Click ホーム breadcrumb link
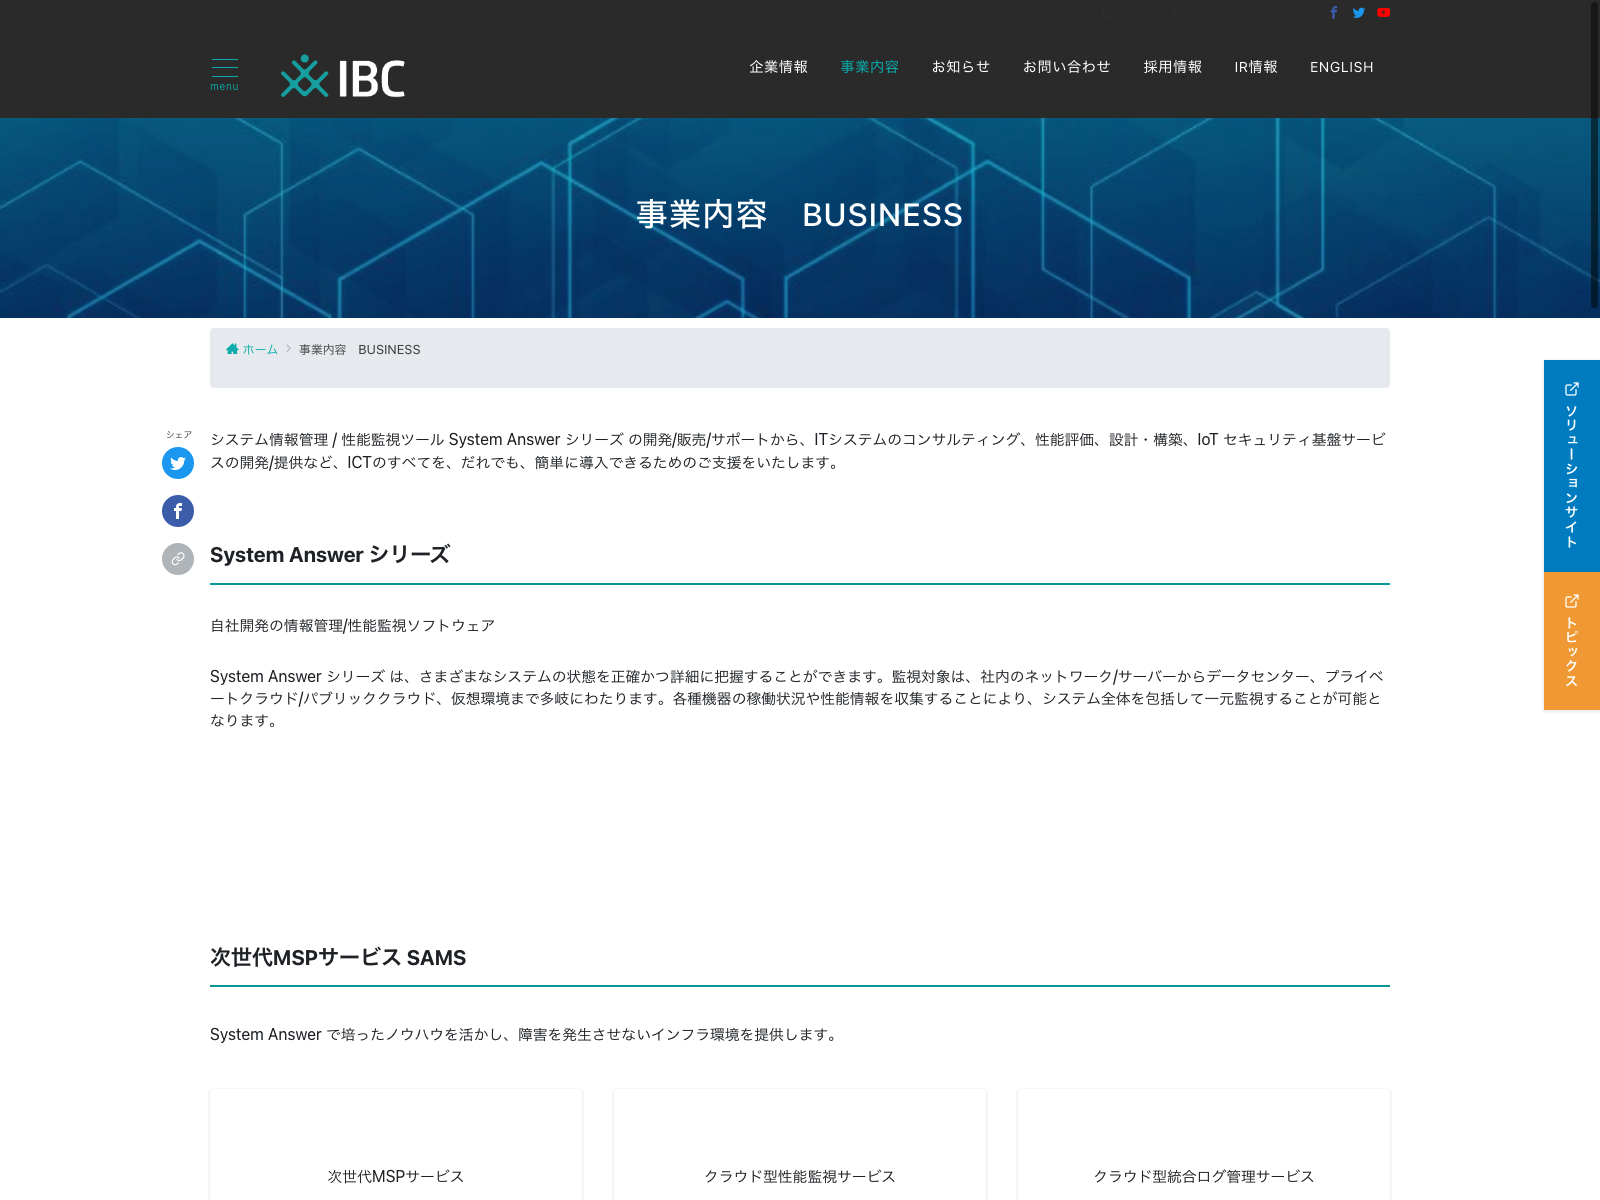 coord(260,350)
